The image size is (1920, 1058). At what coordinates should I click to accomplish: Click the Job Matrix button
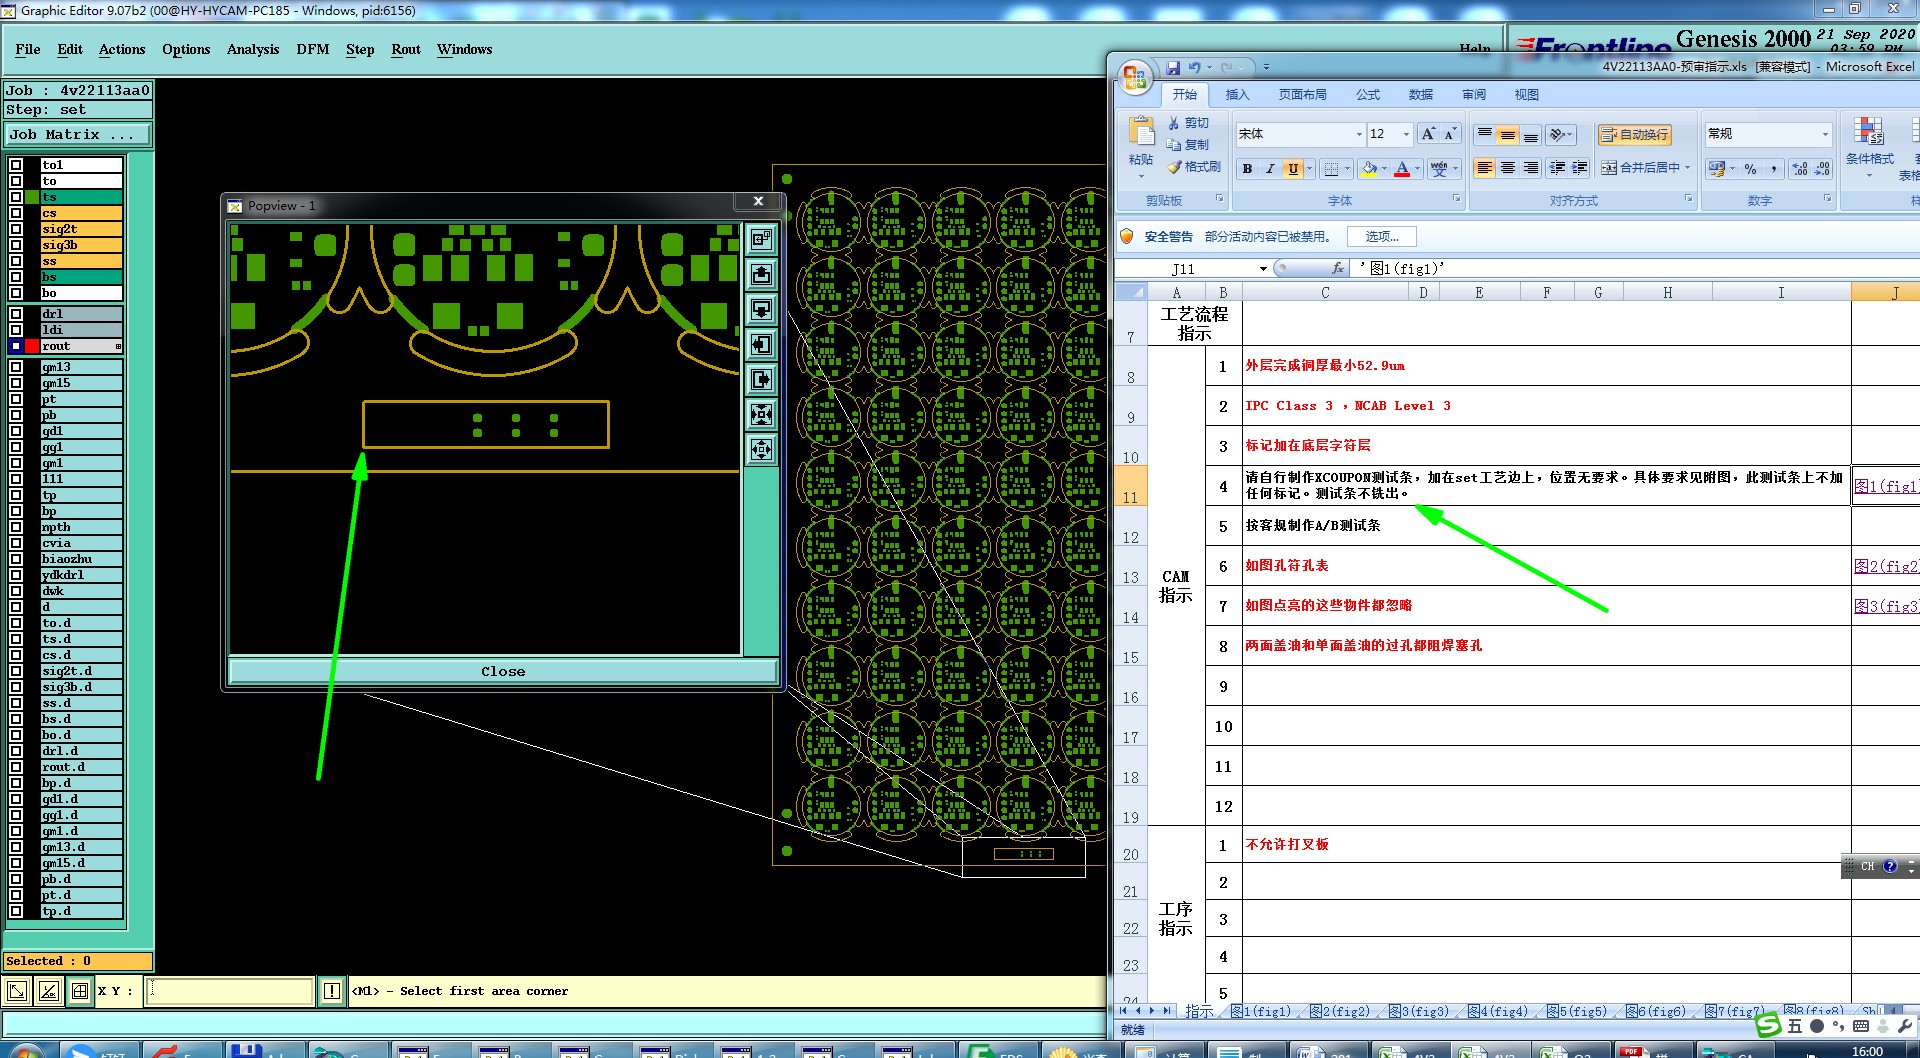[x=78, y=134]
